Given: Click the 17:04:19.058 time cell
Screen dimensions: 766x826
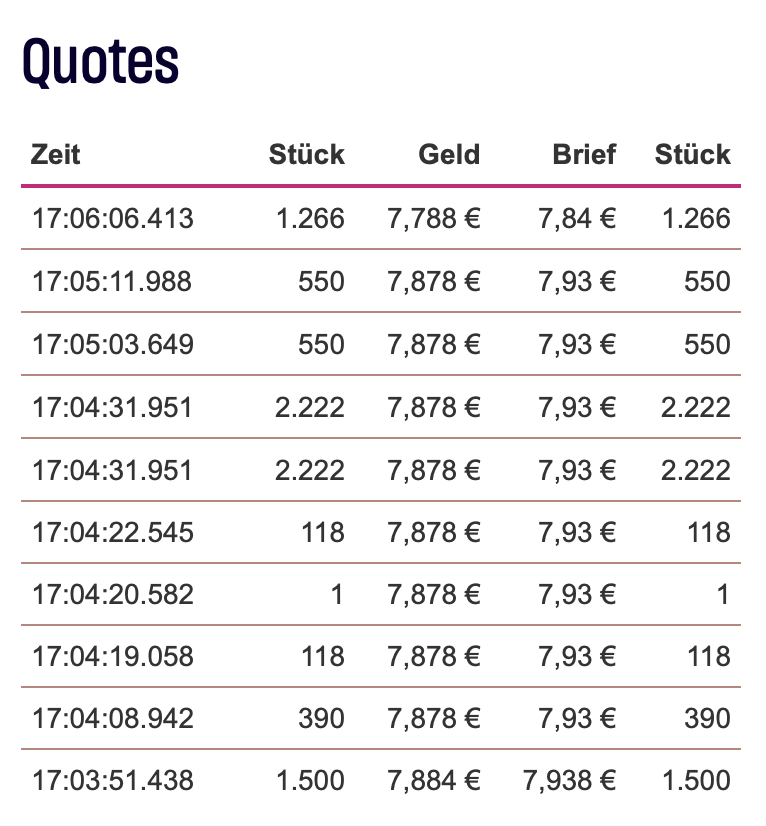Looking at the screenshot, I should tap(113, 657).
